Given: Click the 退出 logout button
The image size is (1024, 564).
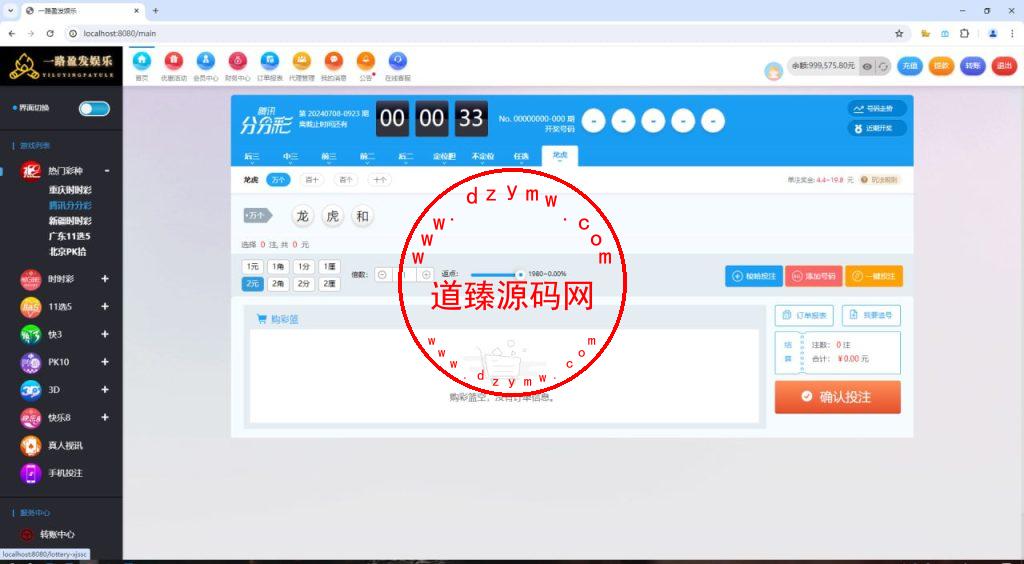Looking at the screenshot, I should click(1004, 66).
